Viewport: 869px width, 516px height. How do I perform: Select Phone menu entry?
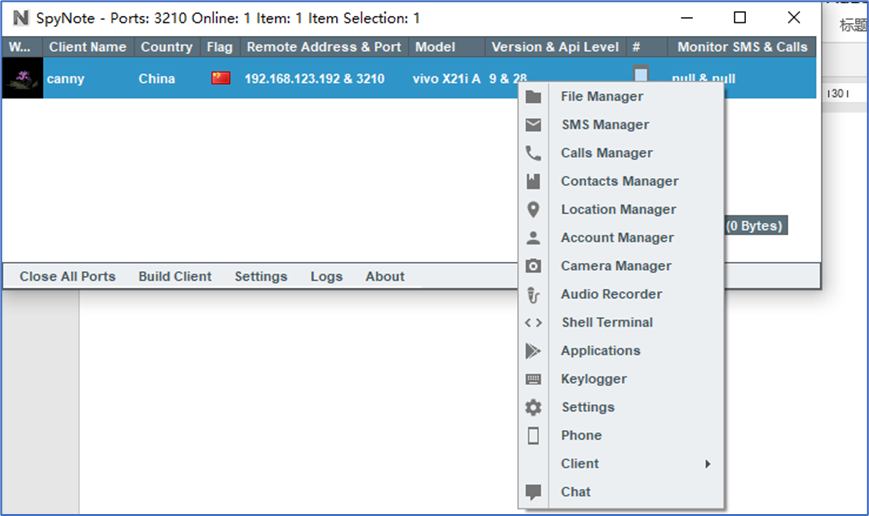click(x=581, y=436)
